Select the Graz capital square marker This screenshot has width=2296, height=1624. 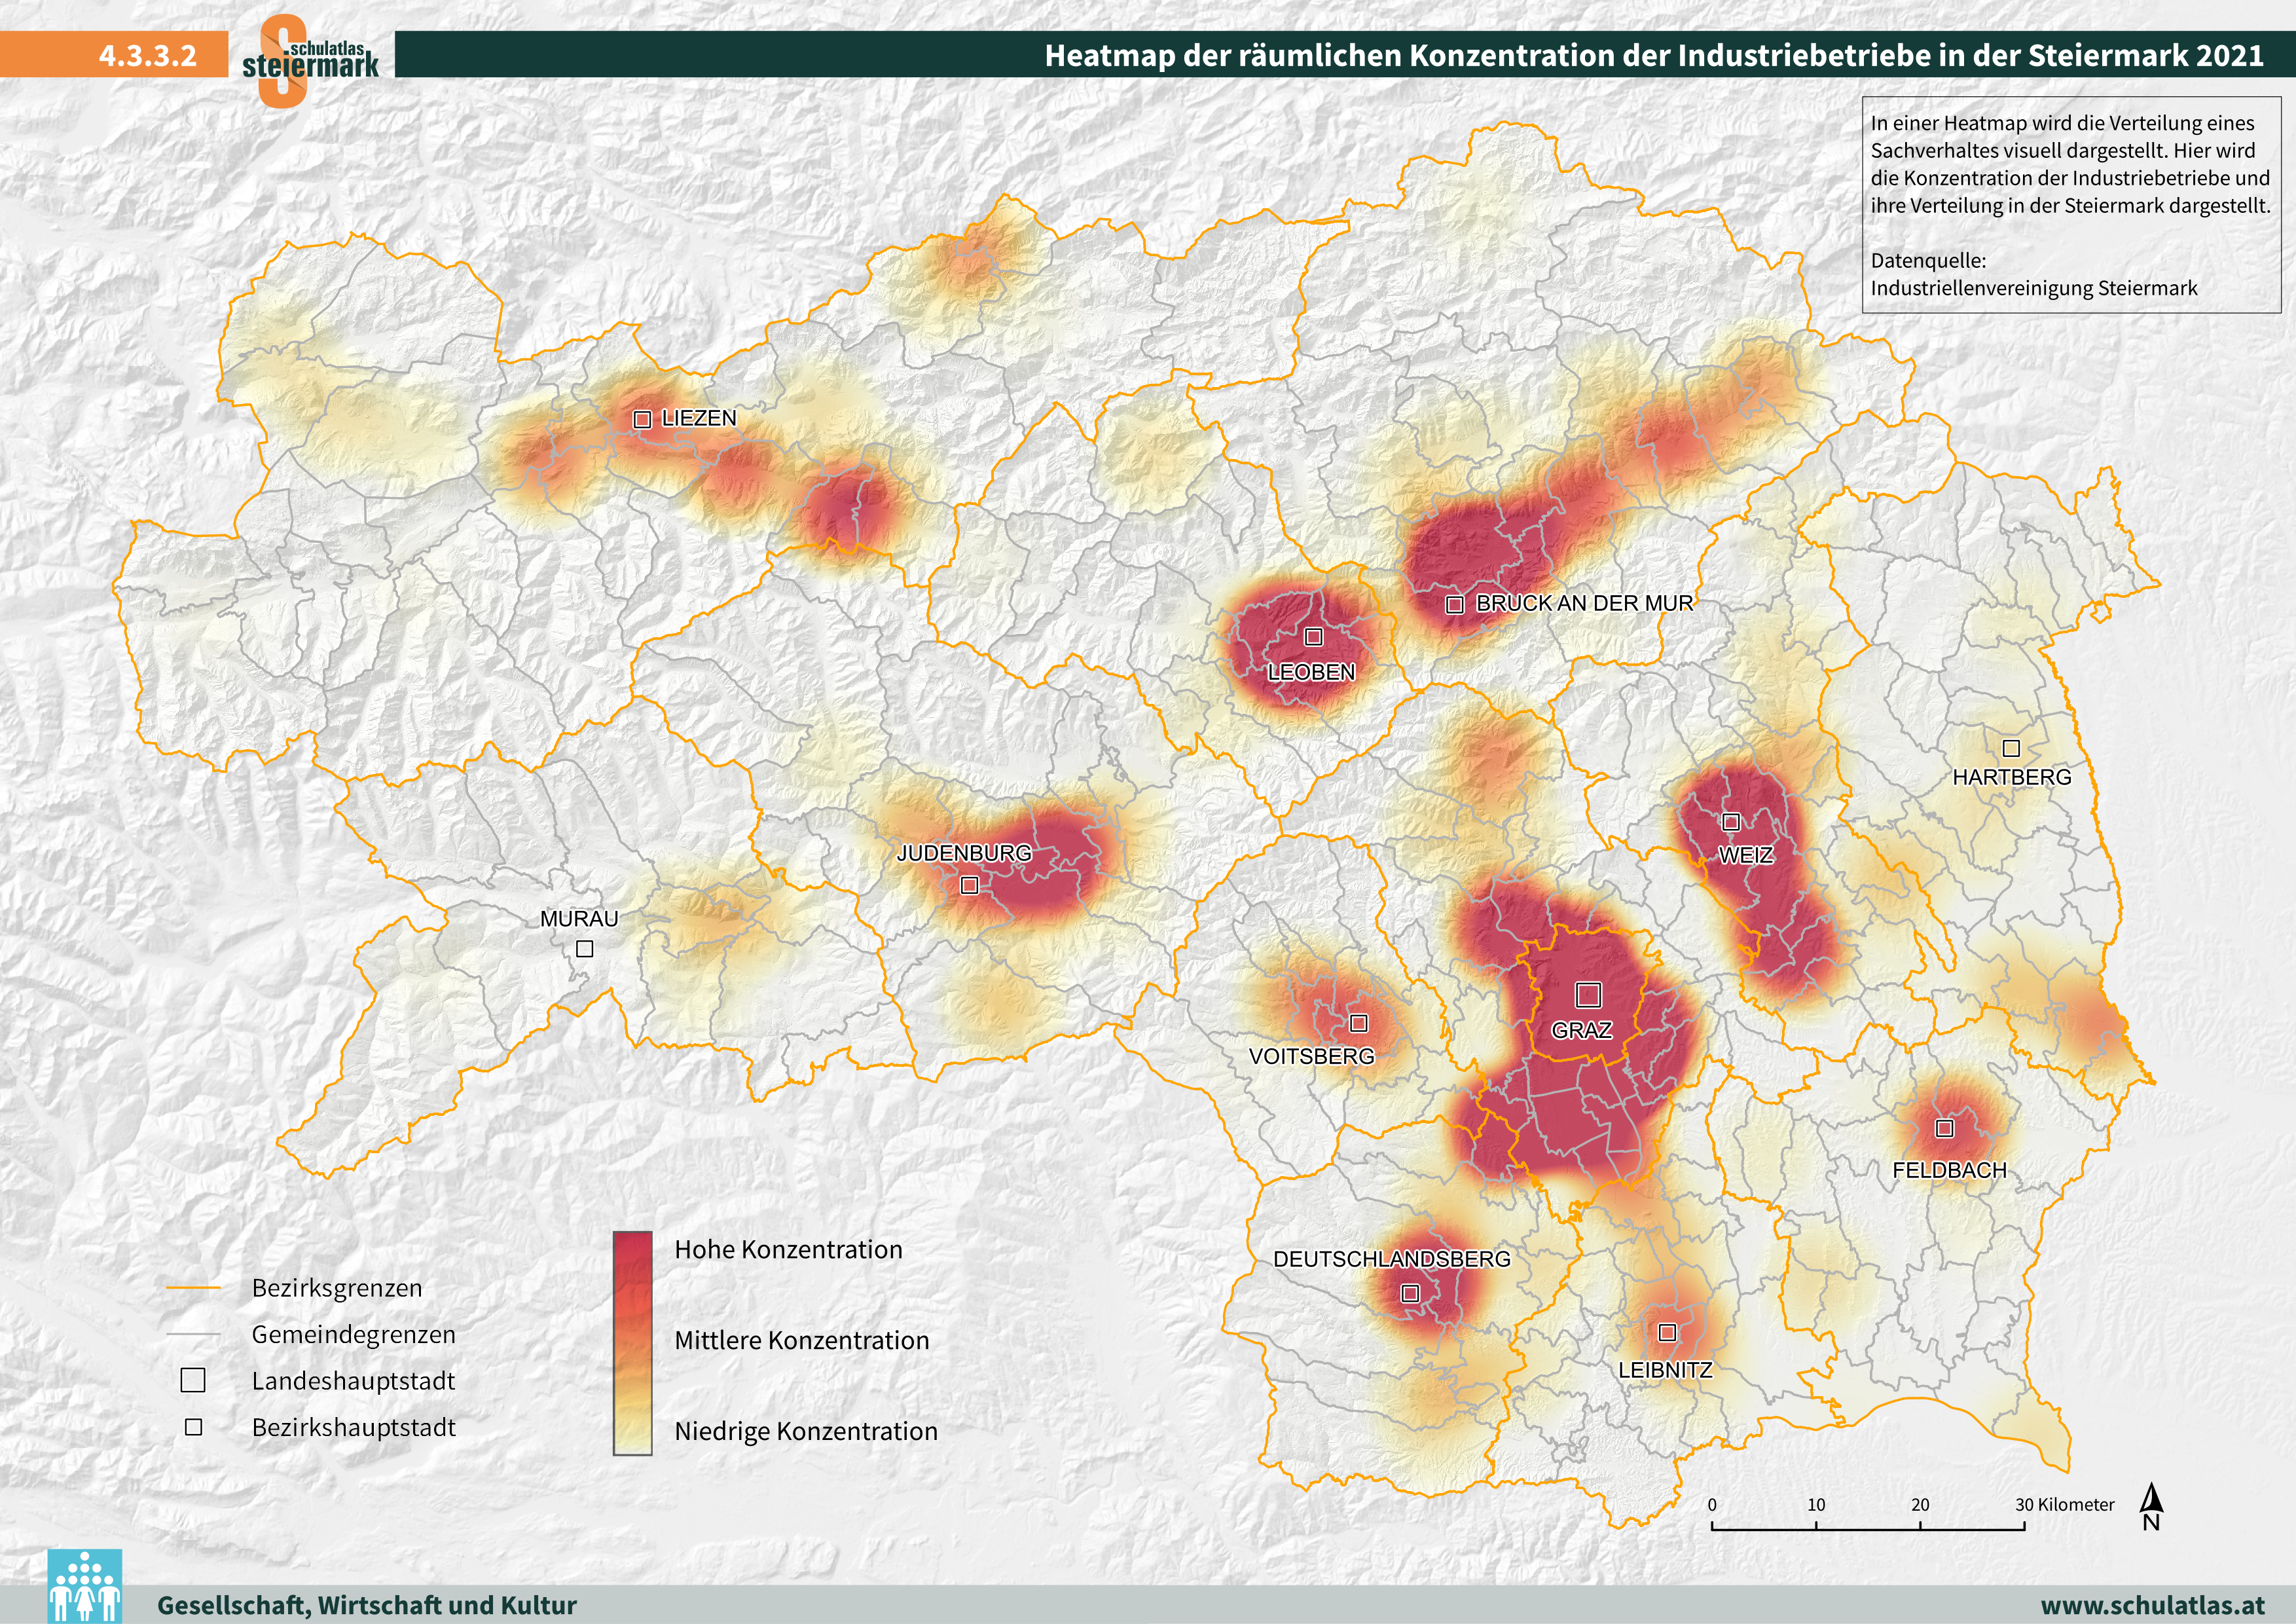coord(1588,994)
